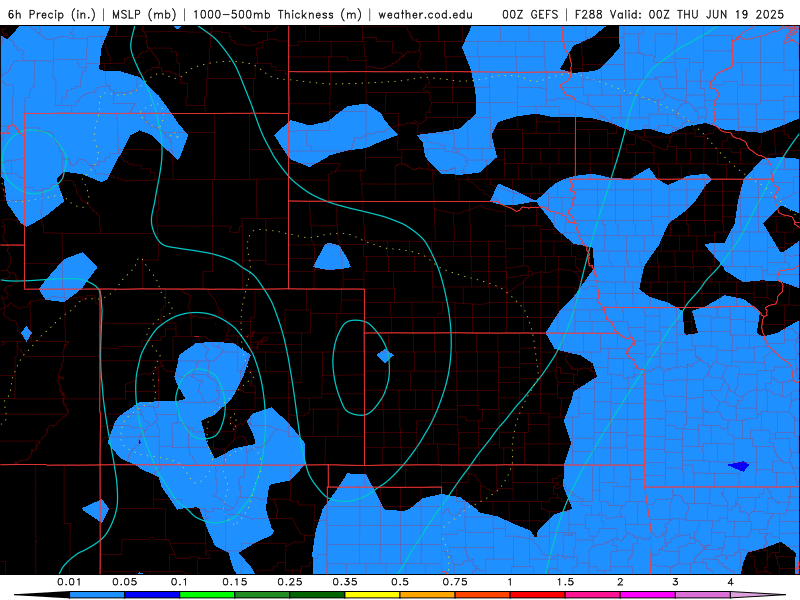Click the 0.25 legend value

[290, 582]
